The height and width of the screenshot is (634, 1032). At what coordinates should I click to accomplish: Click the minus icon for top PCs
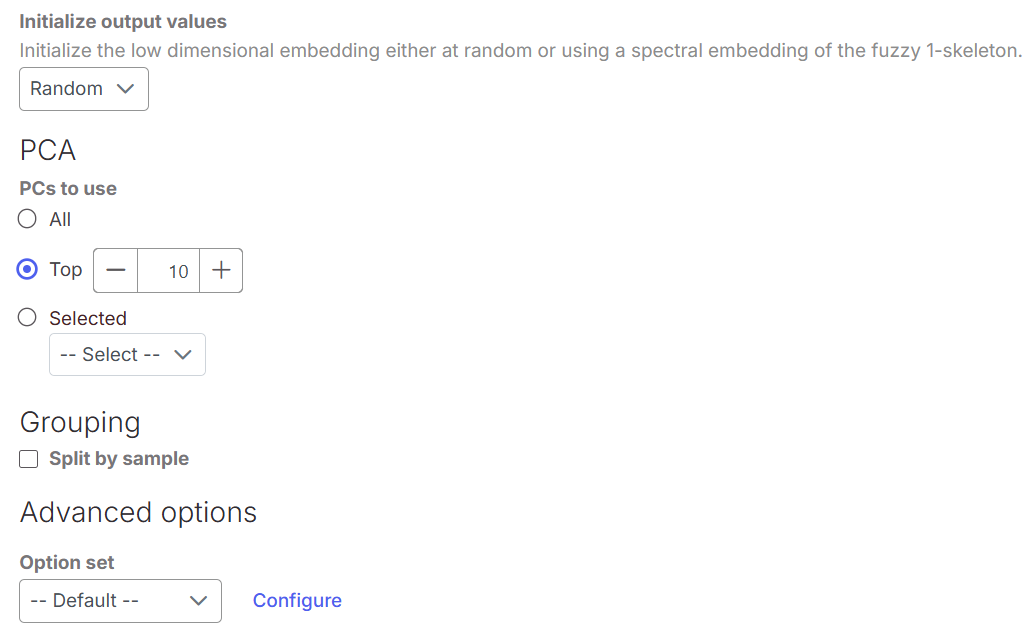[x=116, y=271]
